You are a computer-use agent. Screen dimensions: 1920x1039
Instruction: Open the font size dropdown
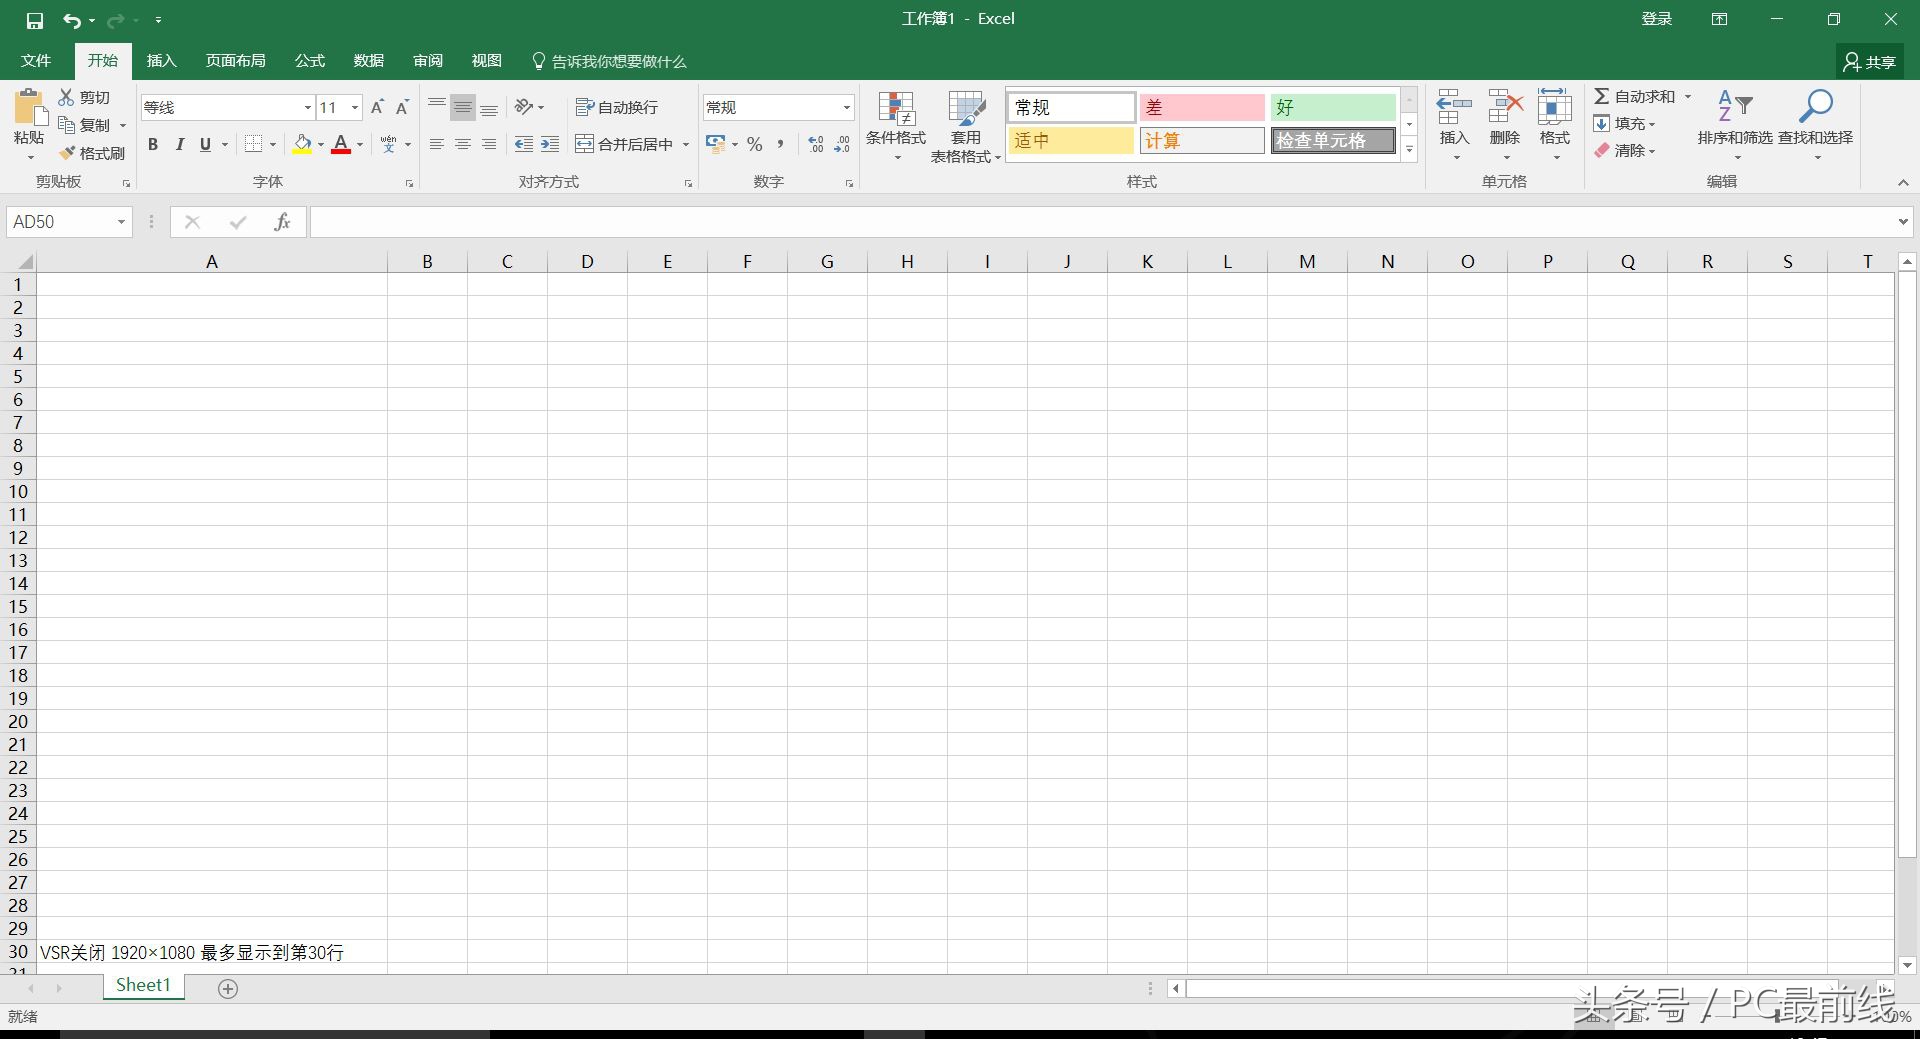355,108
